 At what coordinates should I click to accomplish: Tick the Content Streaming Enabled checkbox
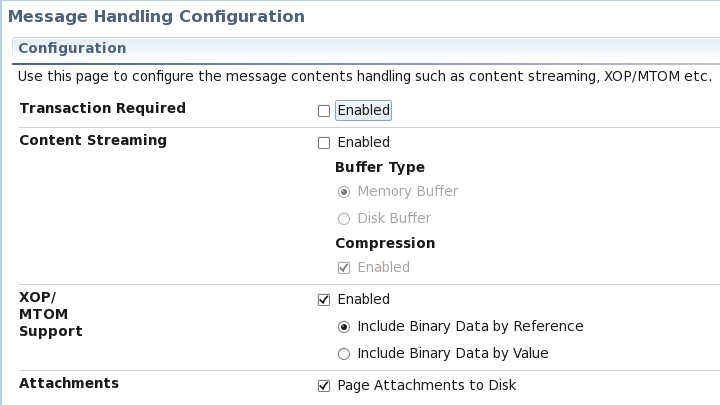point(324,143)
